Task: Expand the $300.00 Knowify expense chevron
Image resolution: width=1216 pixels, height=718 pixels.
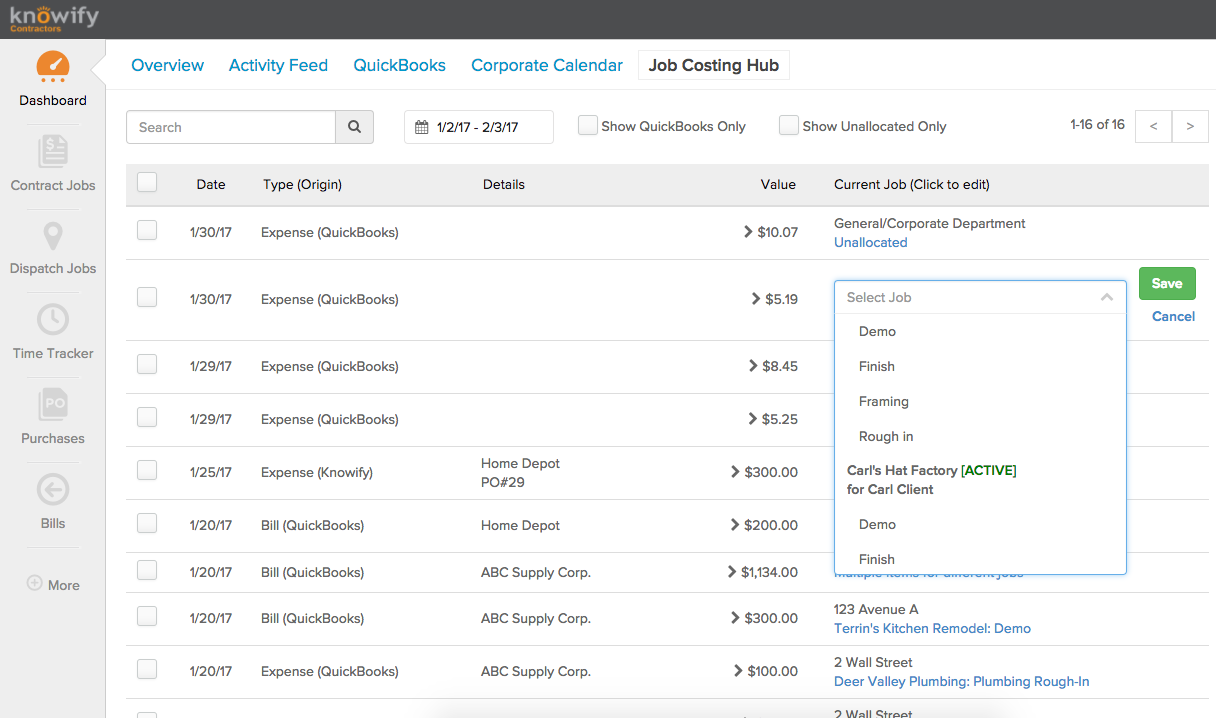Action: point(736,472)
